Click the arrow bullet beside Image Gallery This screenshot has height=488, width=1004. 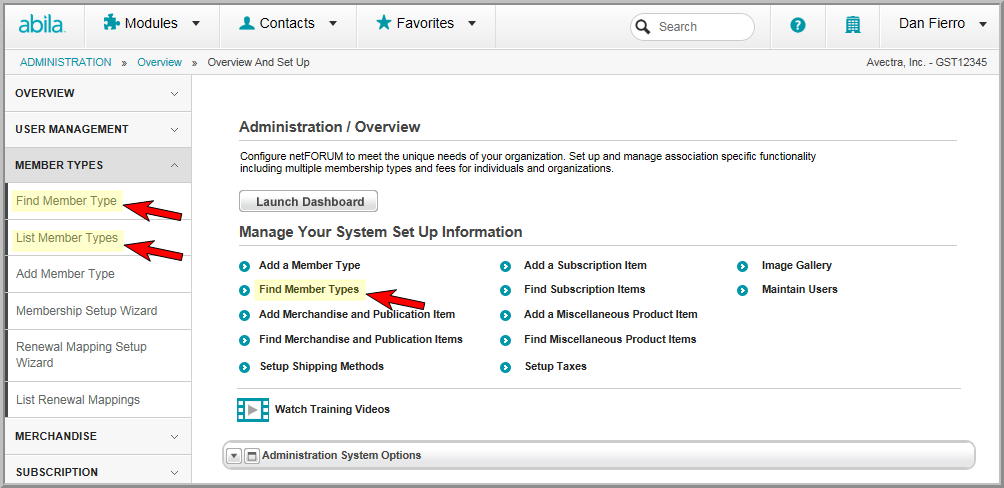point(742,266)
